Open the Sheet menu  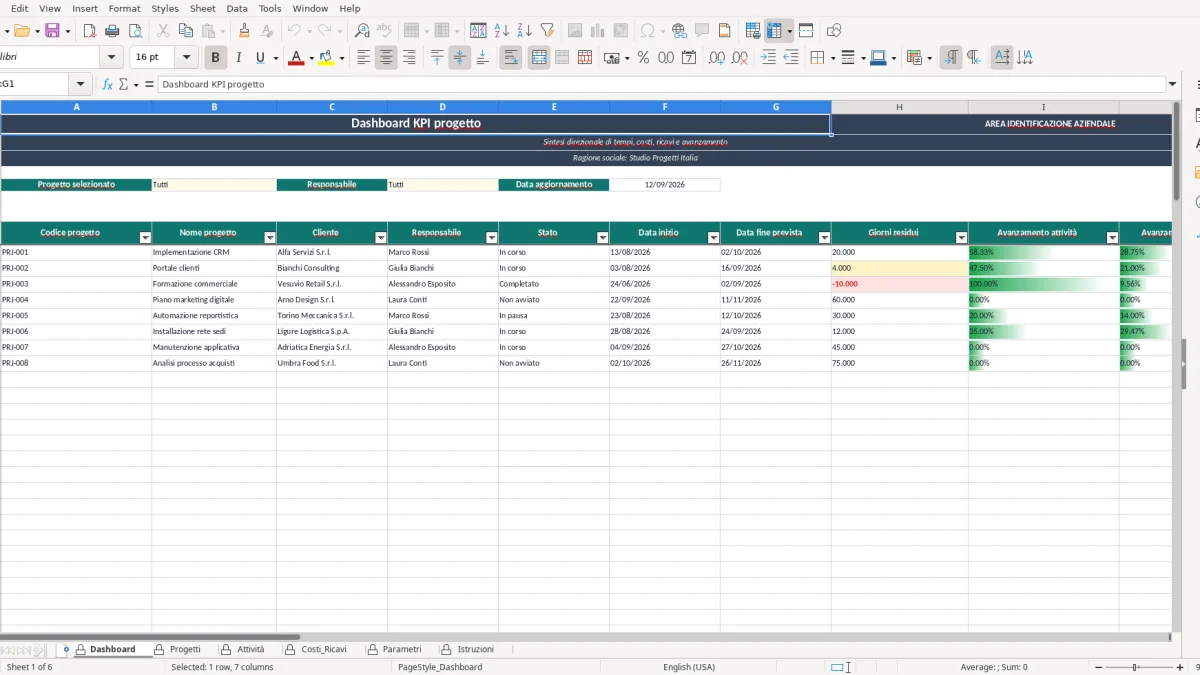tap(203, 8)
